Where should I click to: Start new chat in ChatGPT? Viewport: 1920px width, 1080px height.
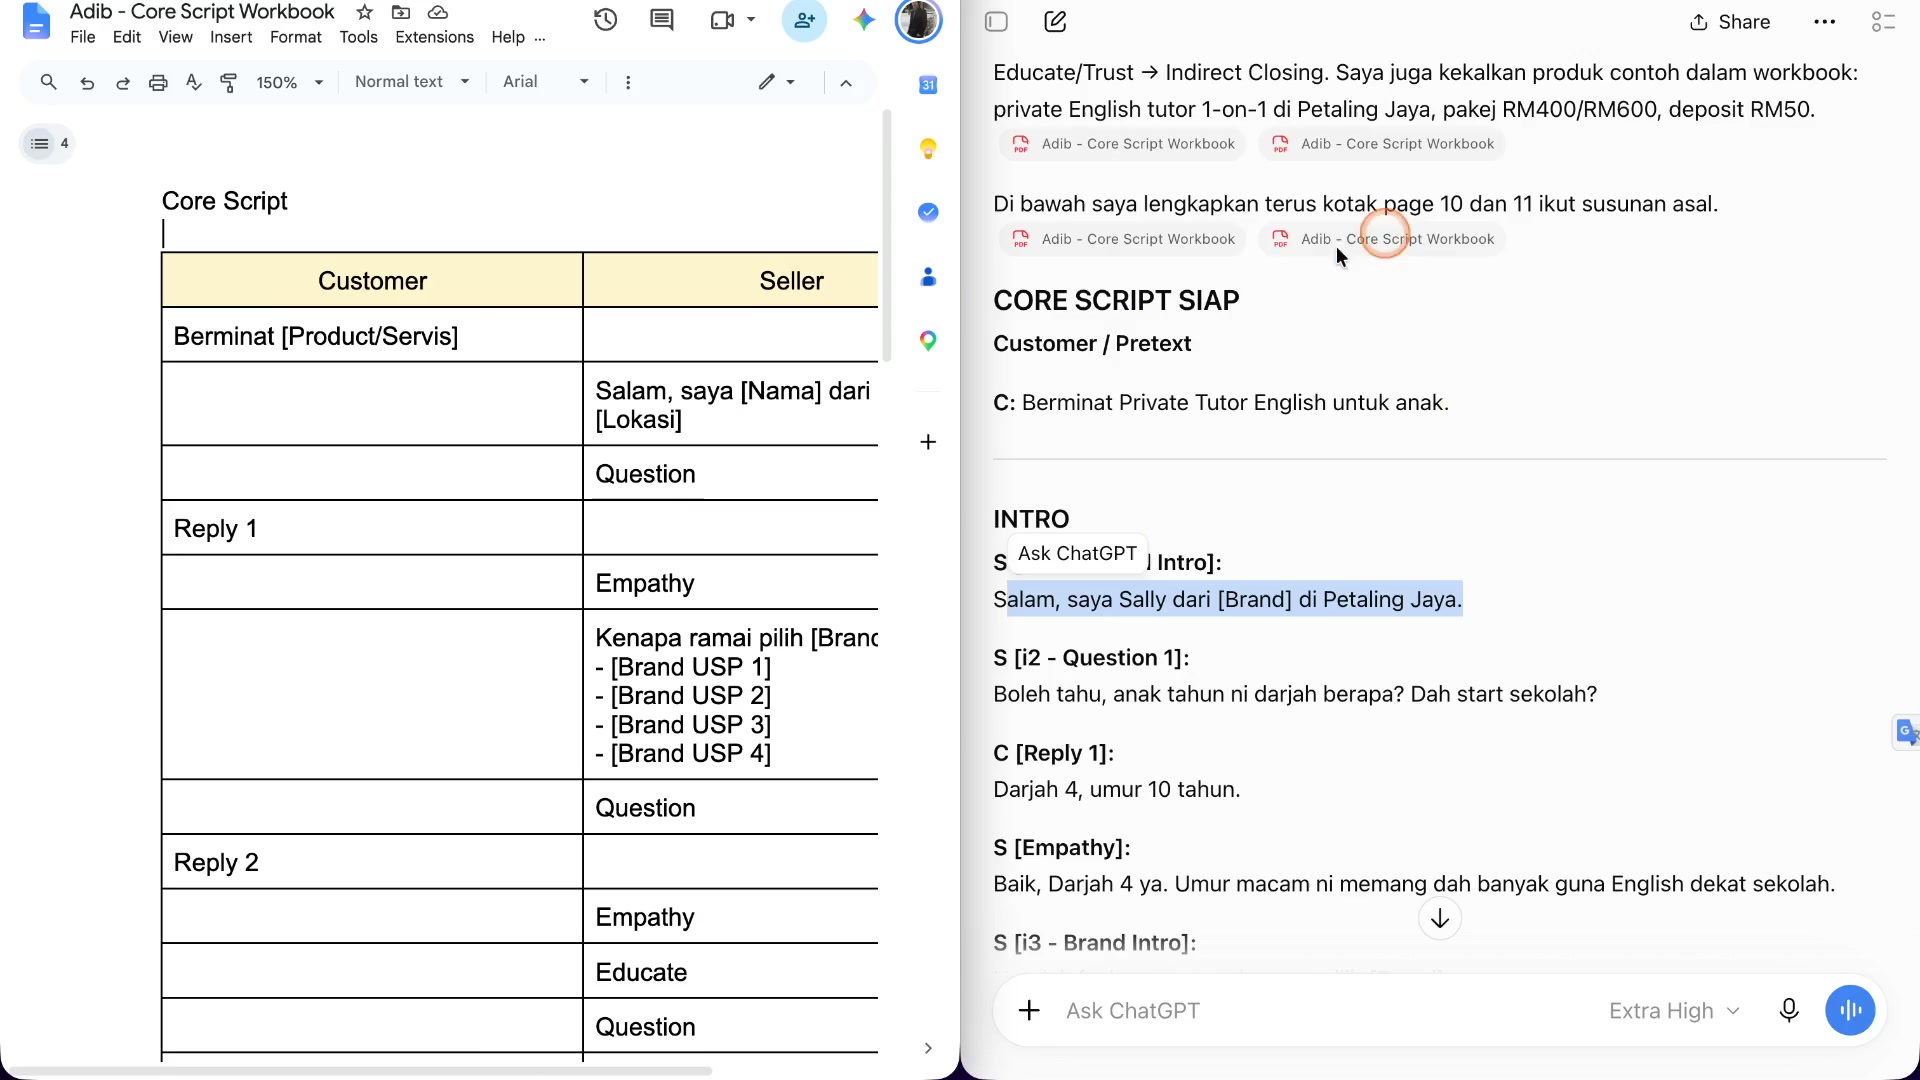coord(1055,22)
